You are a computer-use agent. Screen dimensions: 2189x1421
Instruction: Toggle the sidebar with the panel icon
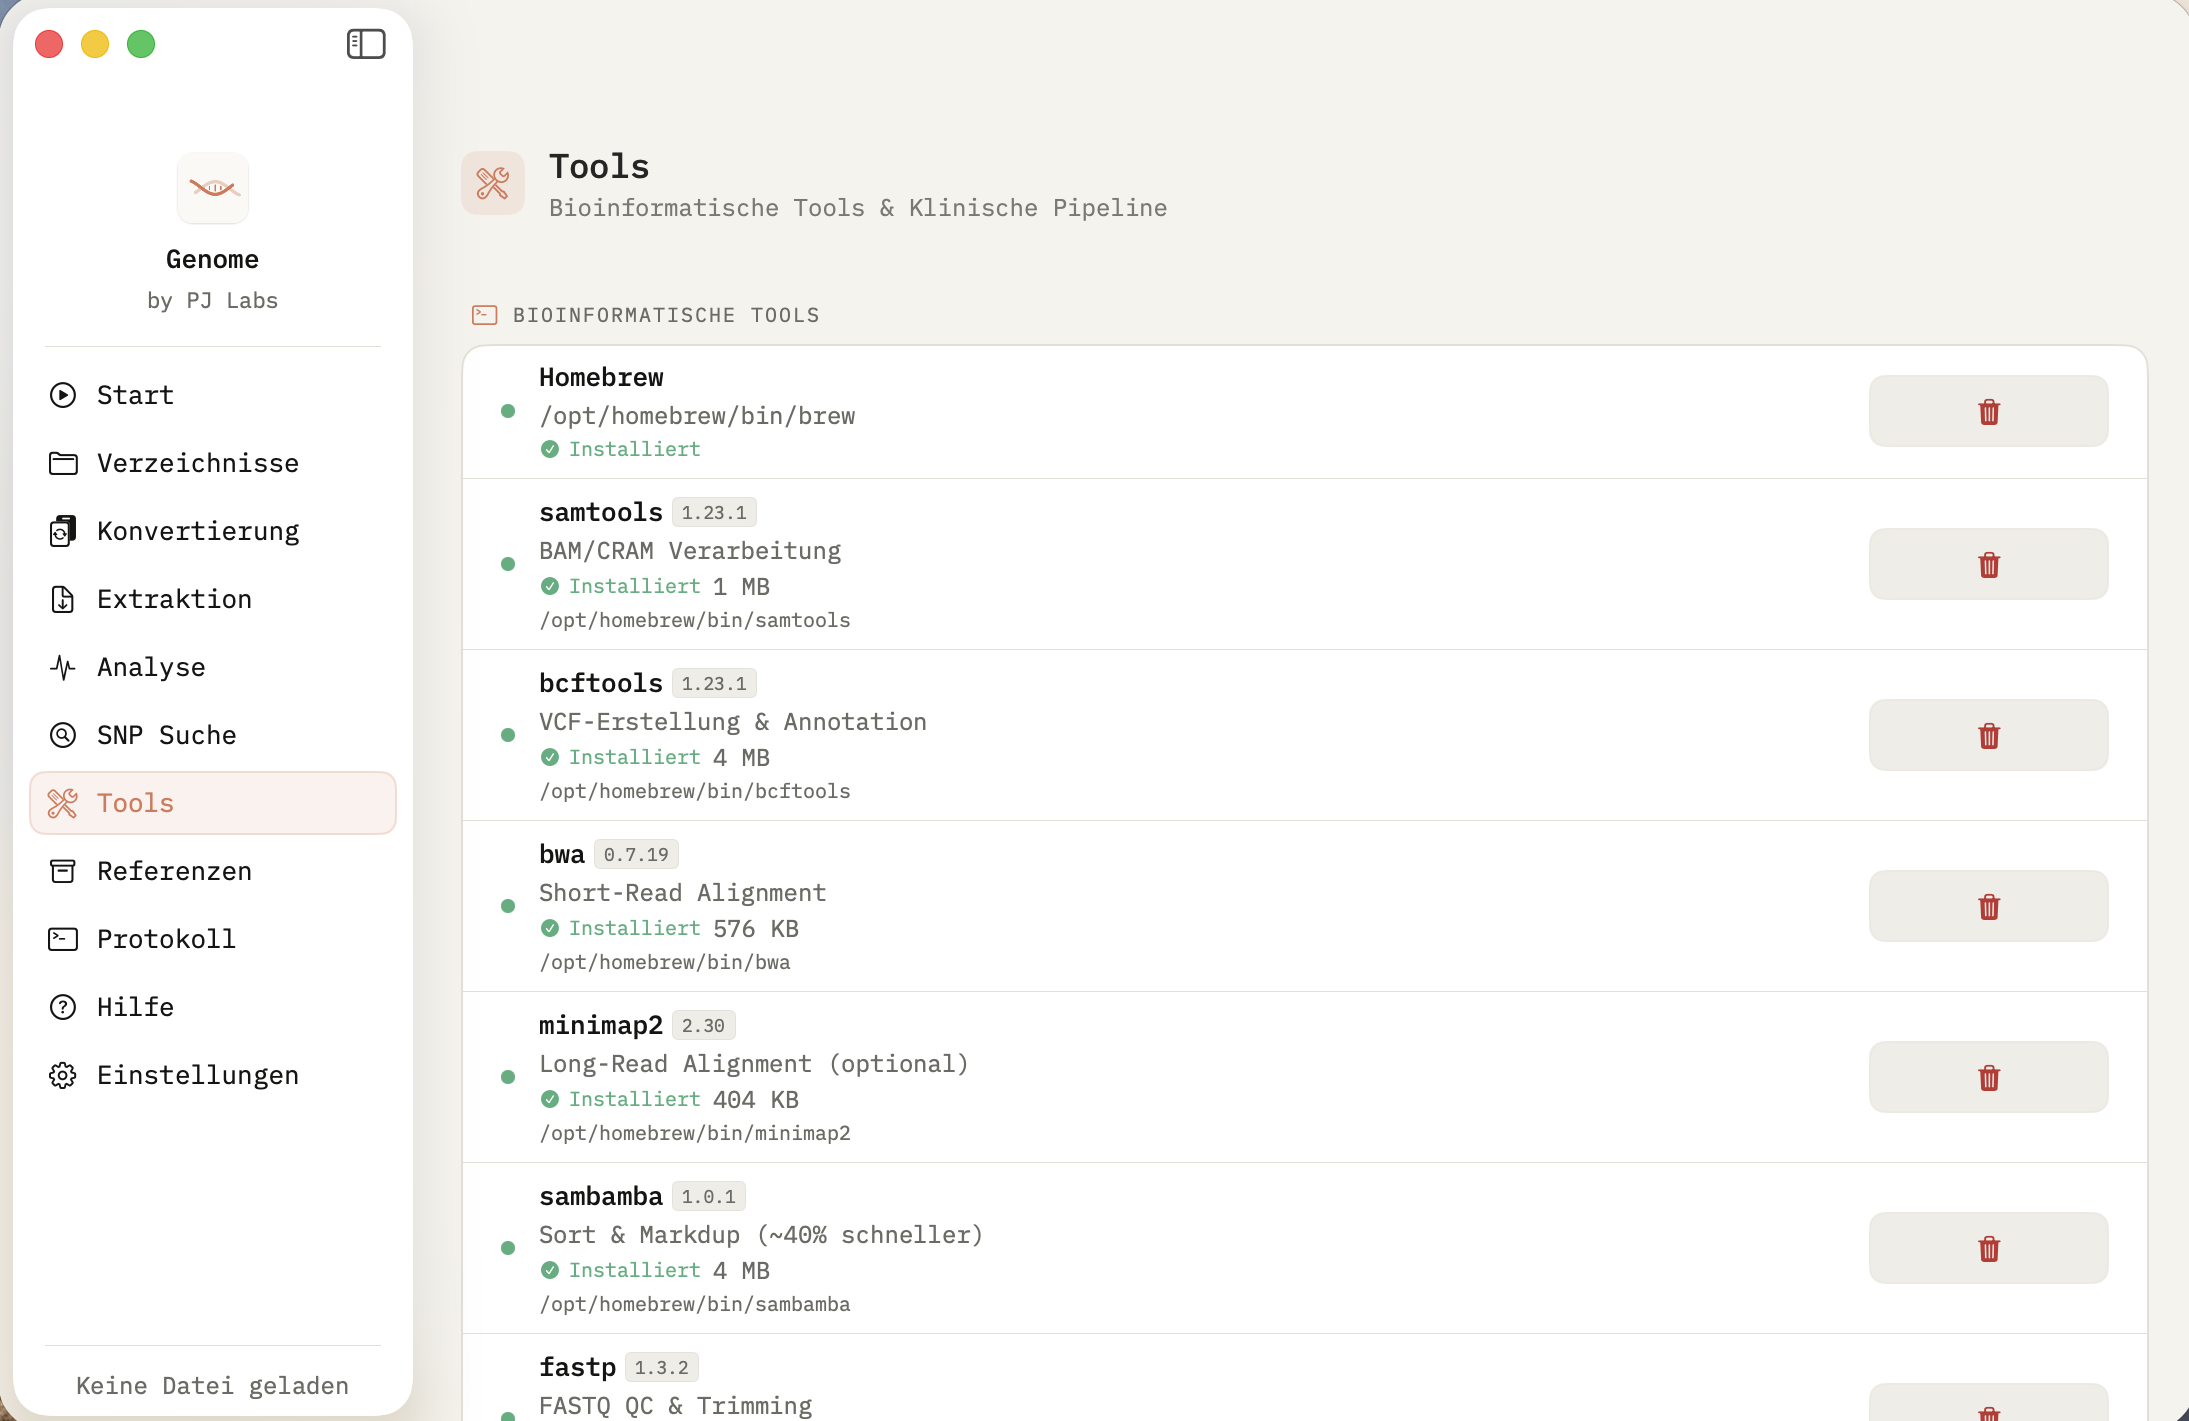pyautogui.click(x=366, y=44)
